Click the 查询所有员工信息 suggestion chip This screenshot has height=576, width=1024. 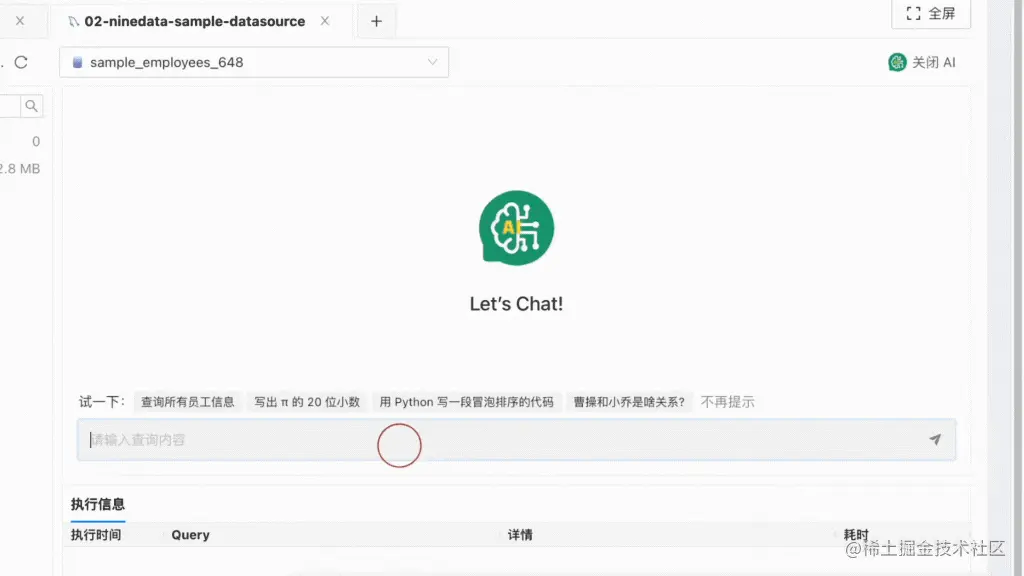point(186,402)
